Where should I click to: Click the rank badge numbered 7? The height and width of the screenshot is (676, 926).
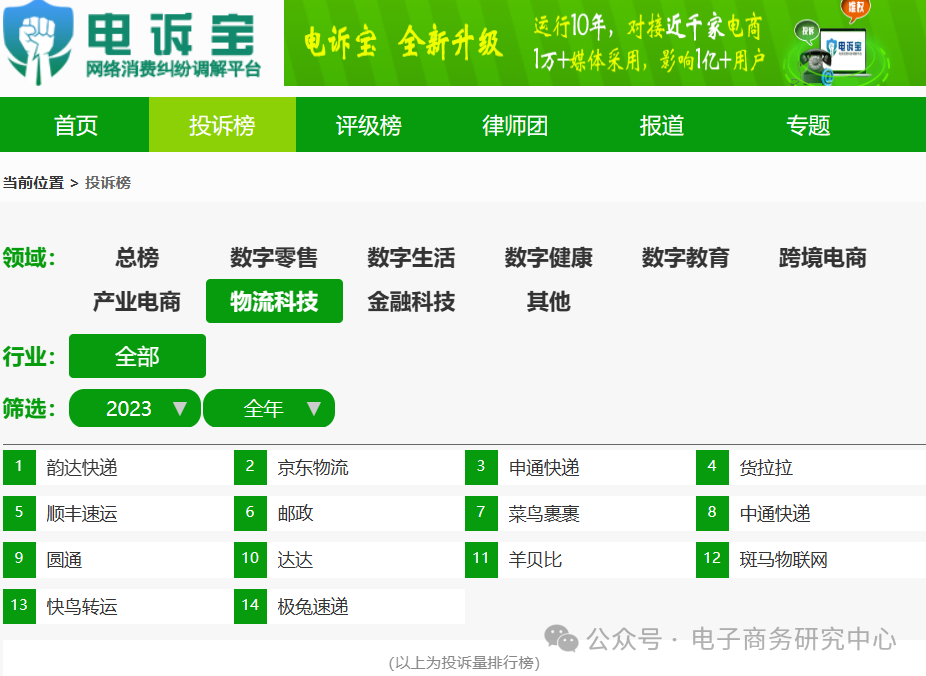pyautogui.click(x=481, y=513)
